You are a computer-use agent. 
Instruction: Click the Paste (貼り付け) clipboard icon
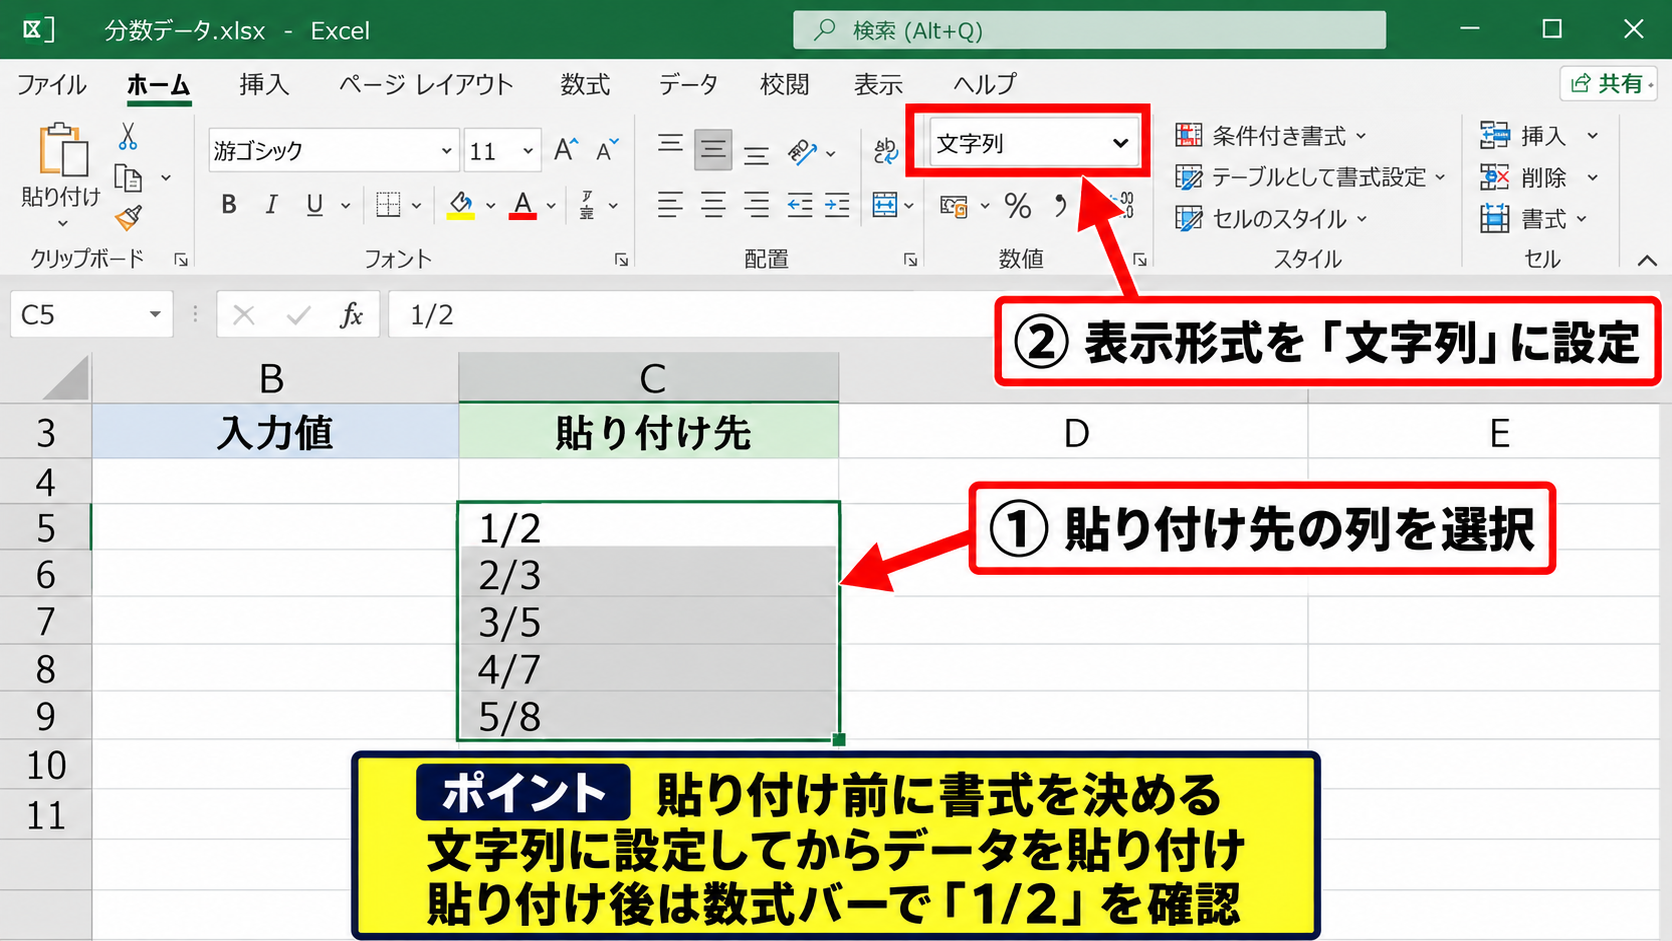point(62,150)
